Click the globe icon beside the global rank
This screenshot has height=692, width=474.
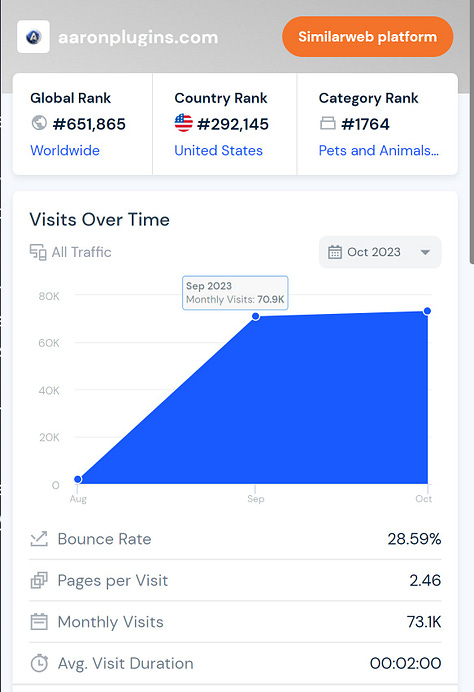39,123
